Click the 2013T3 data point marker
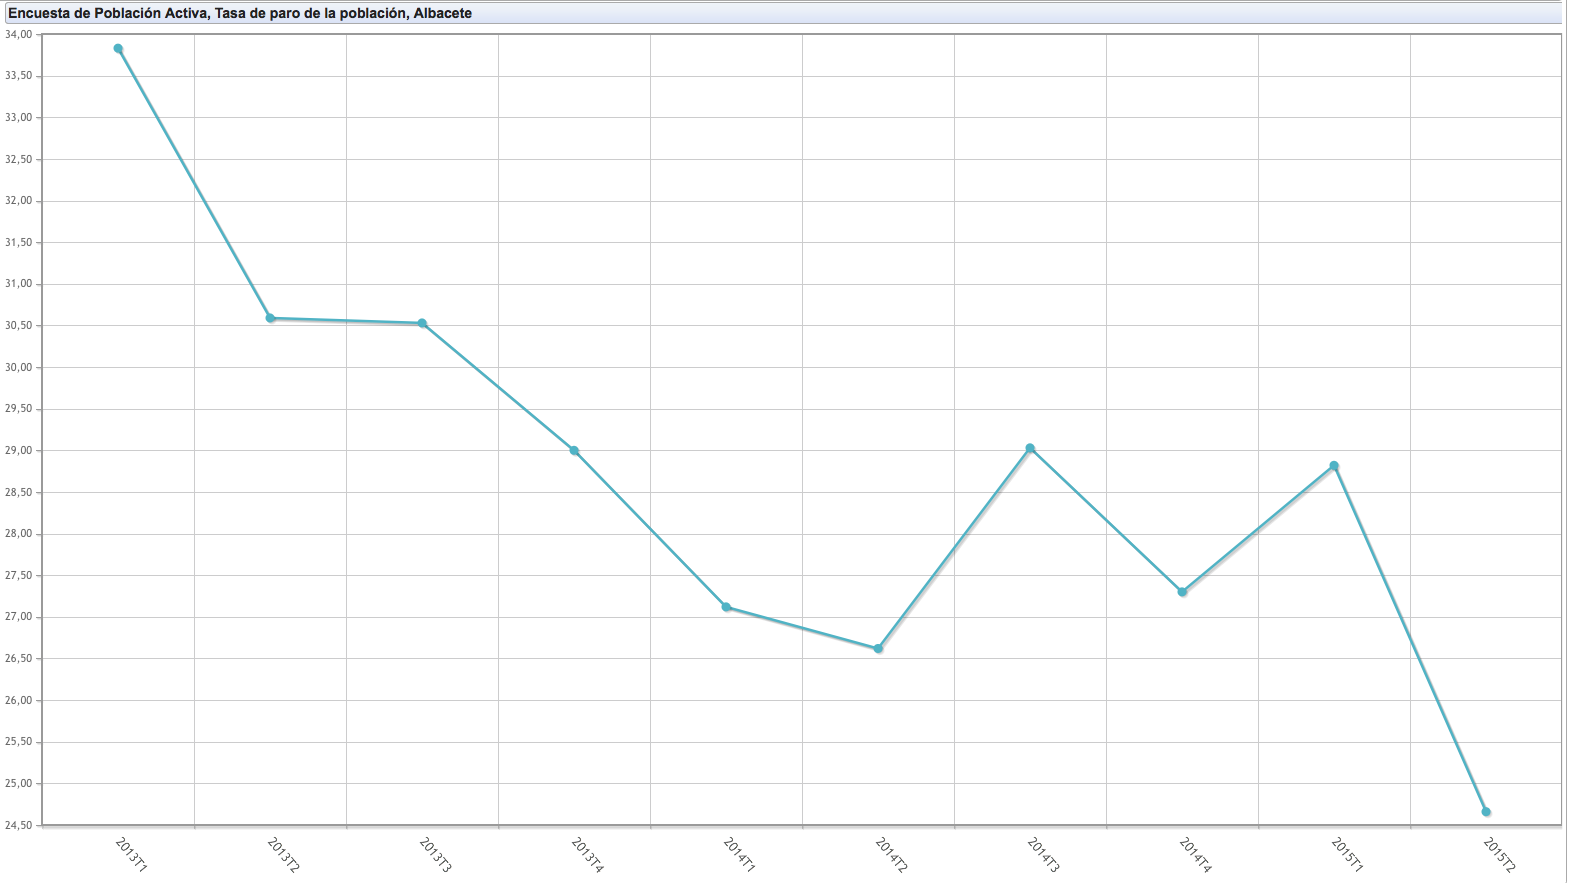 422,323
